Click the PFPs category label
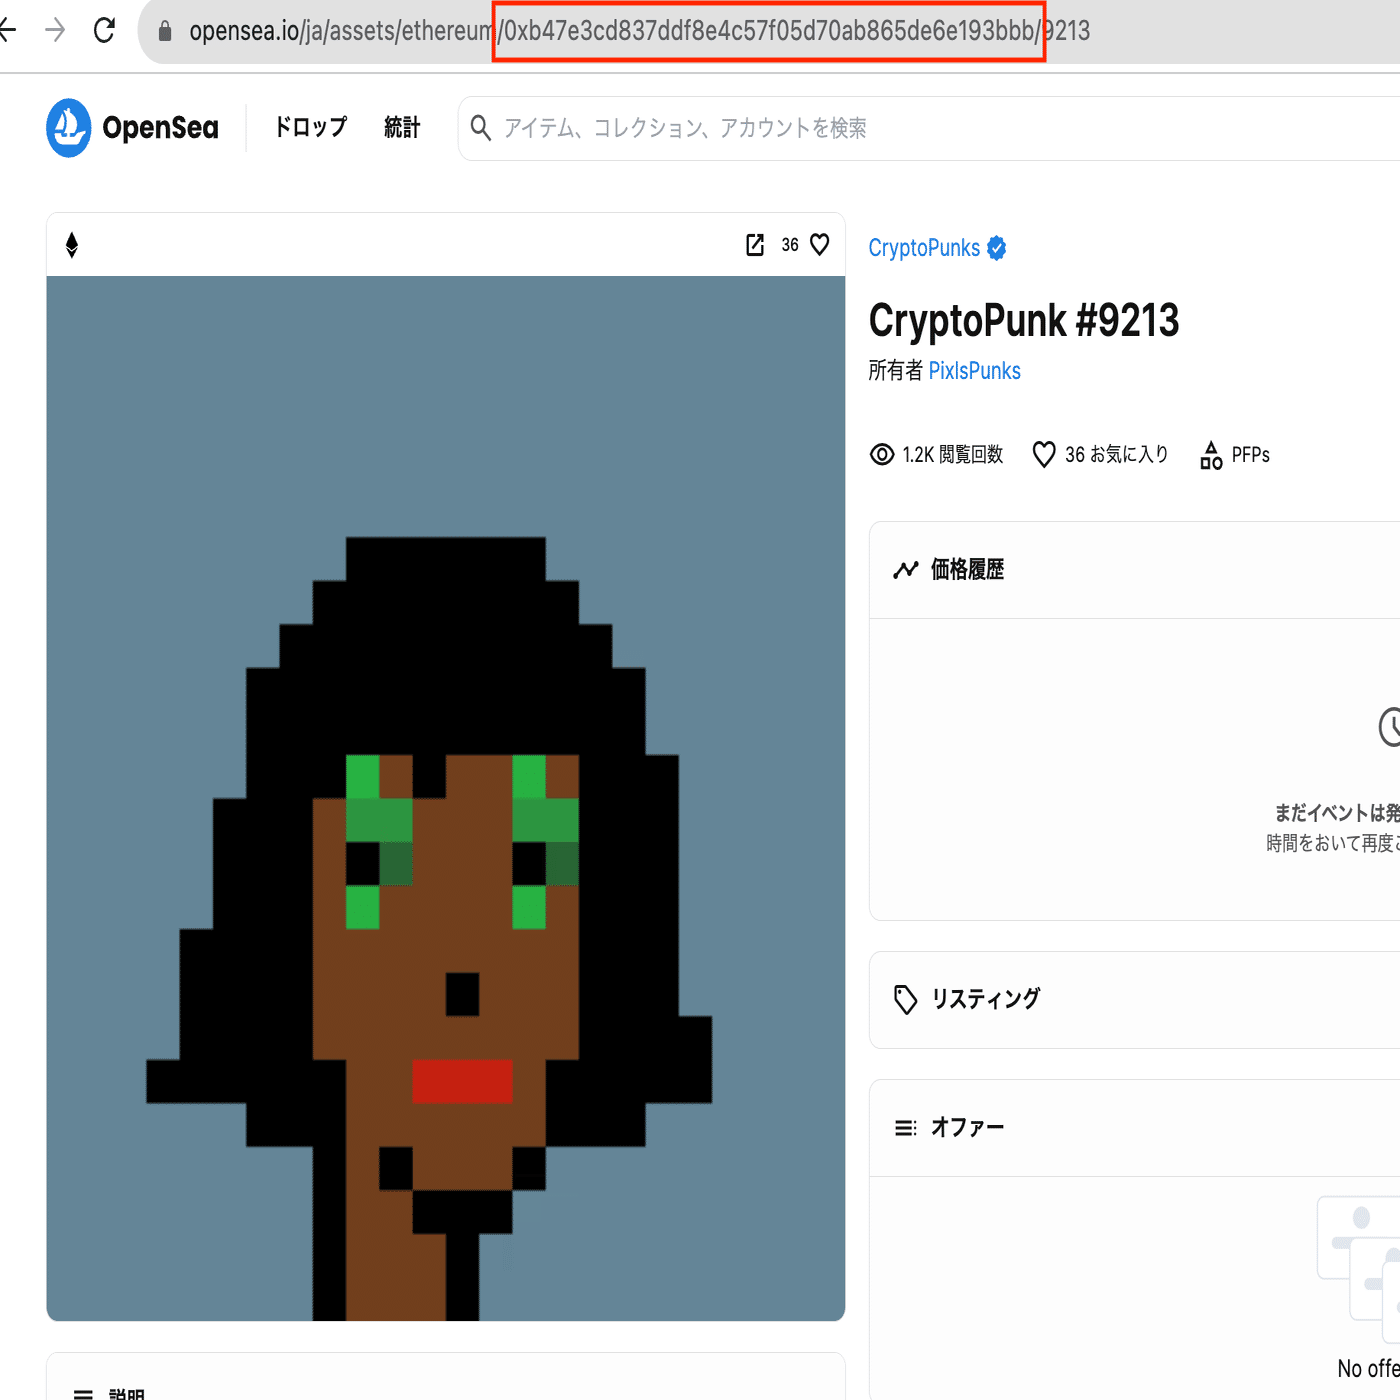The image size is (1400, 1400). tap(1251, 455)
